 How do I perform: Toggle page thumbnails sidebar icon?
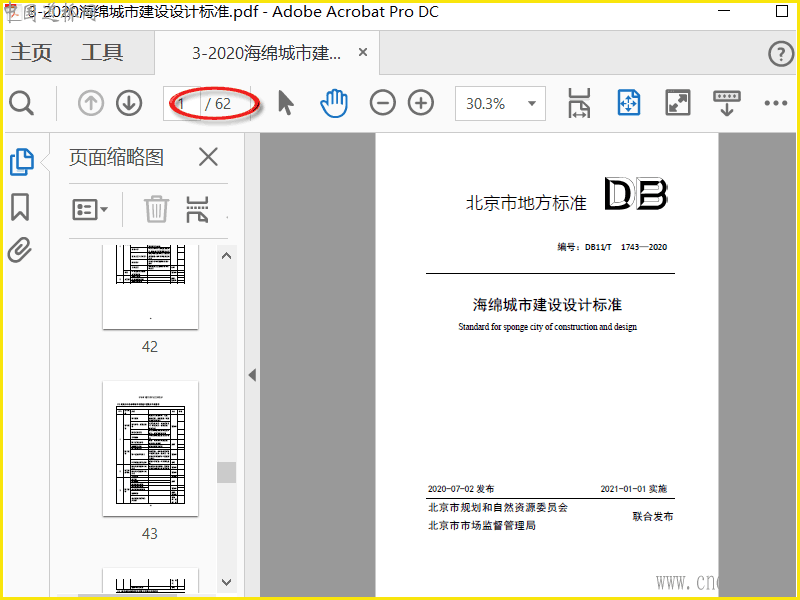(21, 162)
